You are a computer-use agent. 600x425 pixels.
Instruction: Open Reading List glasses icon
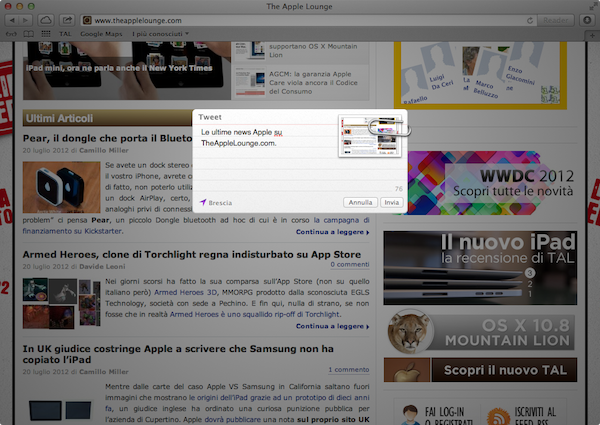click(x=11, y=34)
